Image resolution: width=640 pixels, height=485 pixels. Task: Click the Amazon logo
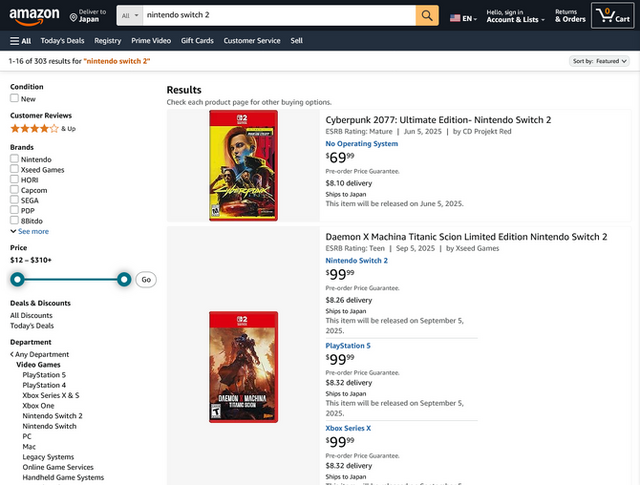tap(34, 16)
